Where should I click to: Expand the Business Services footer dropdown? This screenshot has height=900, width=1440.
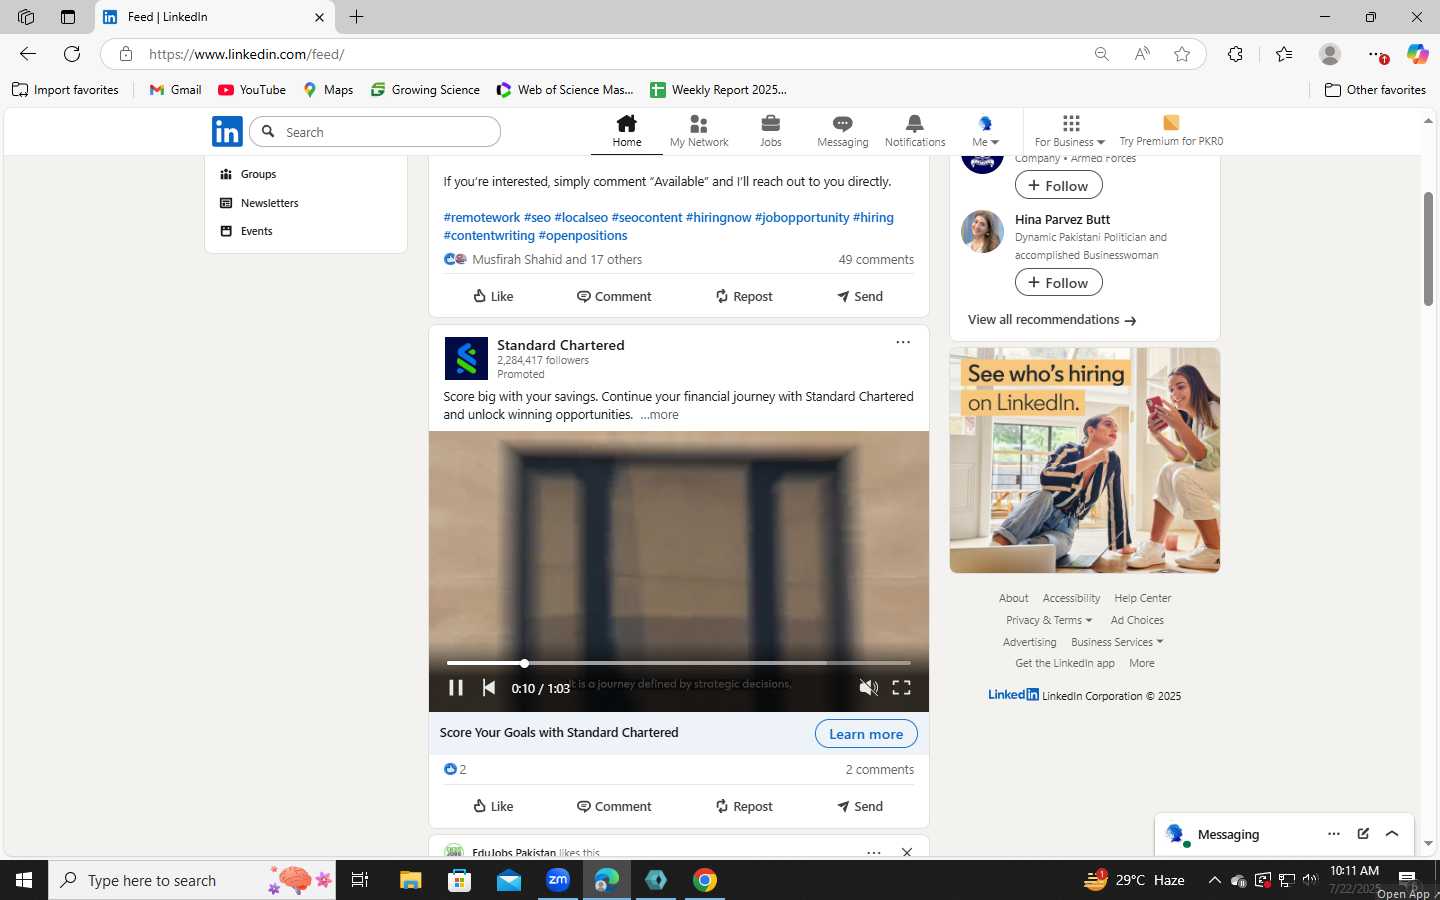pyautogui.click(x=1117, y=642)
